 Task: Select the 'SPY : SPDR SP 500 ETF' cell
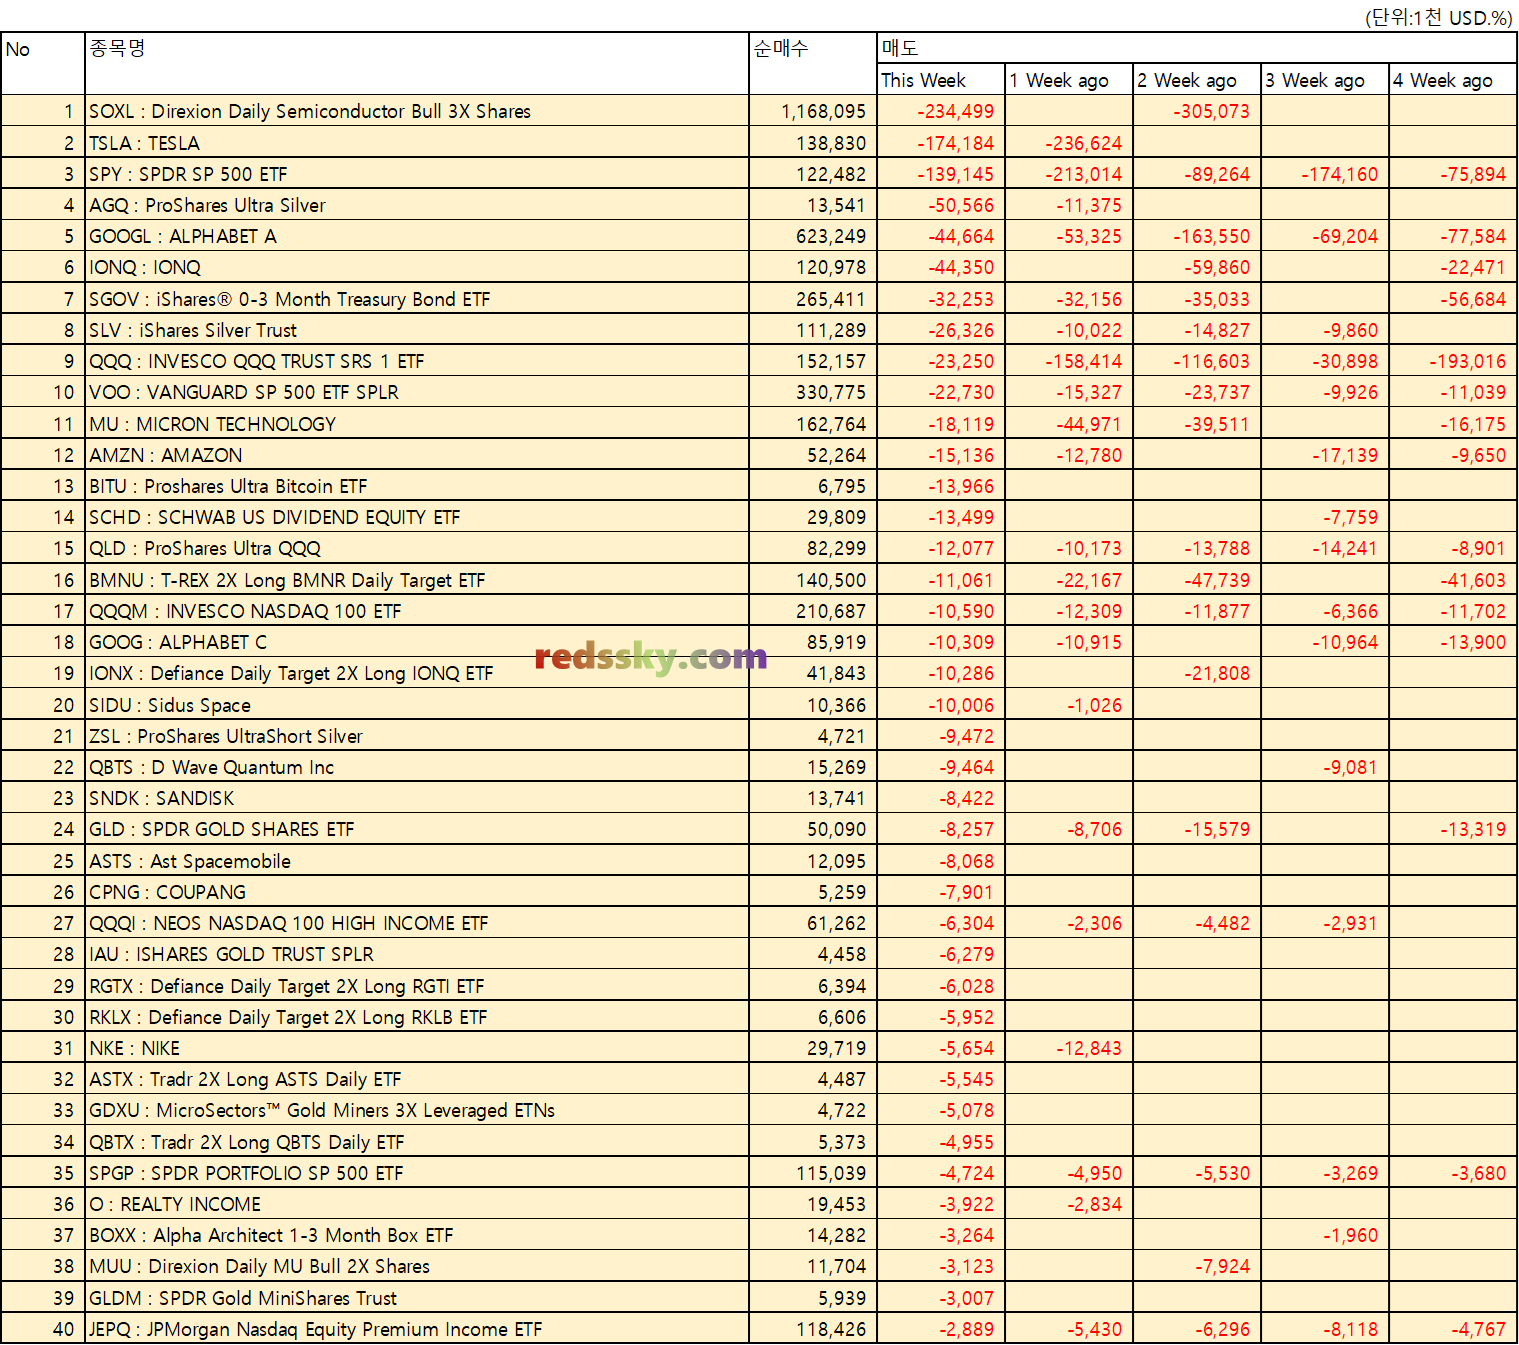[417, 174]
